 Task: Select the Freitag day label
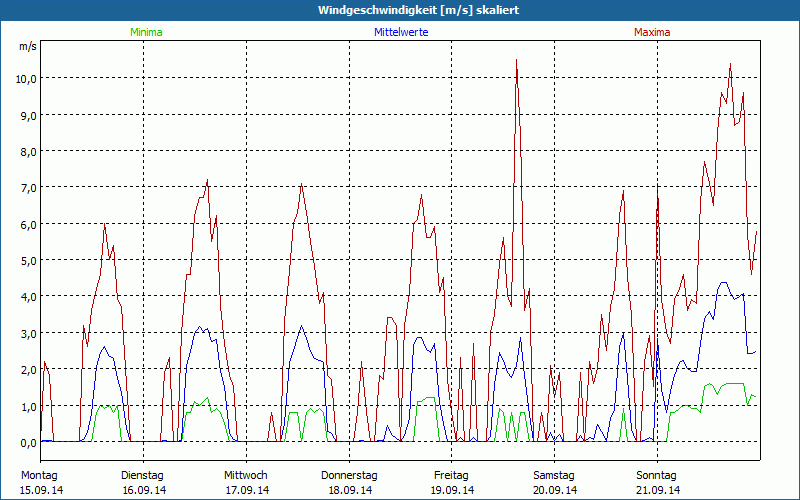tap(452, 475)
